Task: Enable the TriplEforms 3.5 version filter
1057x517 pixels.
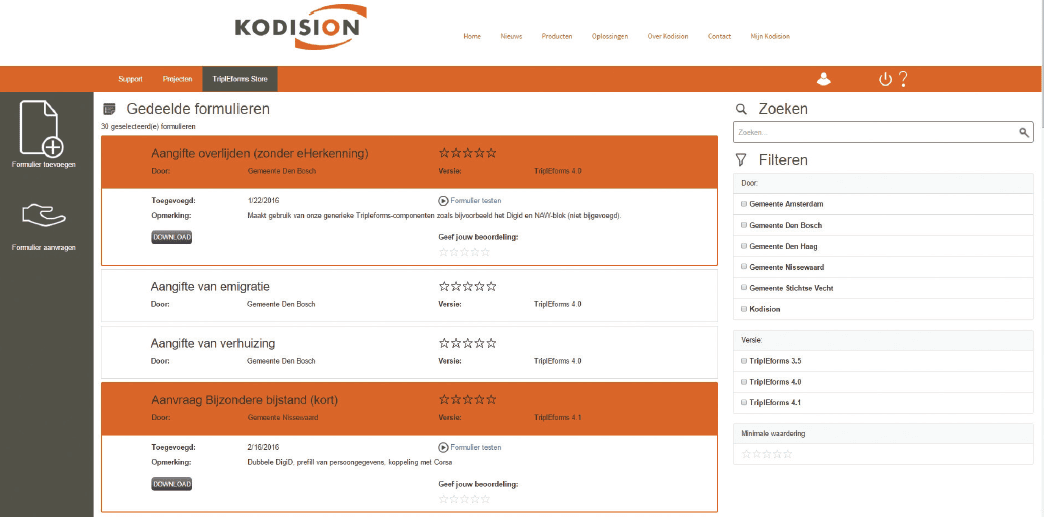Action: click(744, 361)
